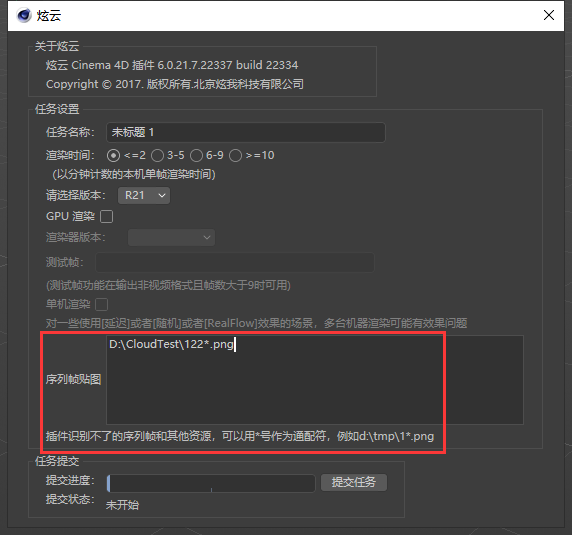The height and width of the screenshot is (535, 572).
Task: Expand the 渲染器版本 dropdown
Action: pyautogui.click(x=171, y=237)
